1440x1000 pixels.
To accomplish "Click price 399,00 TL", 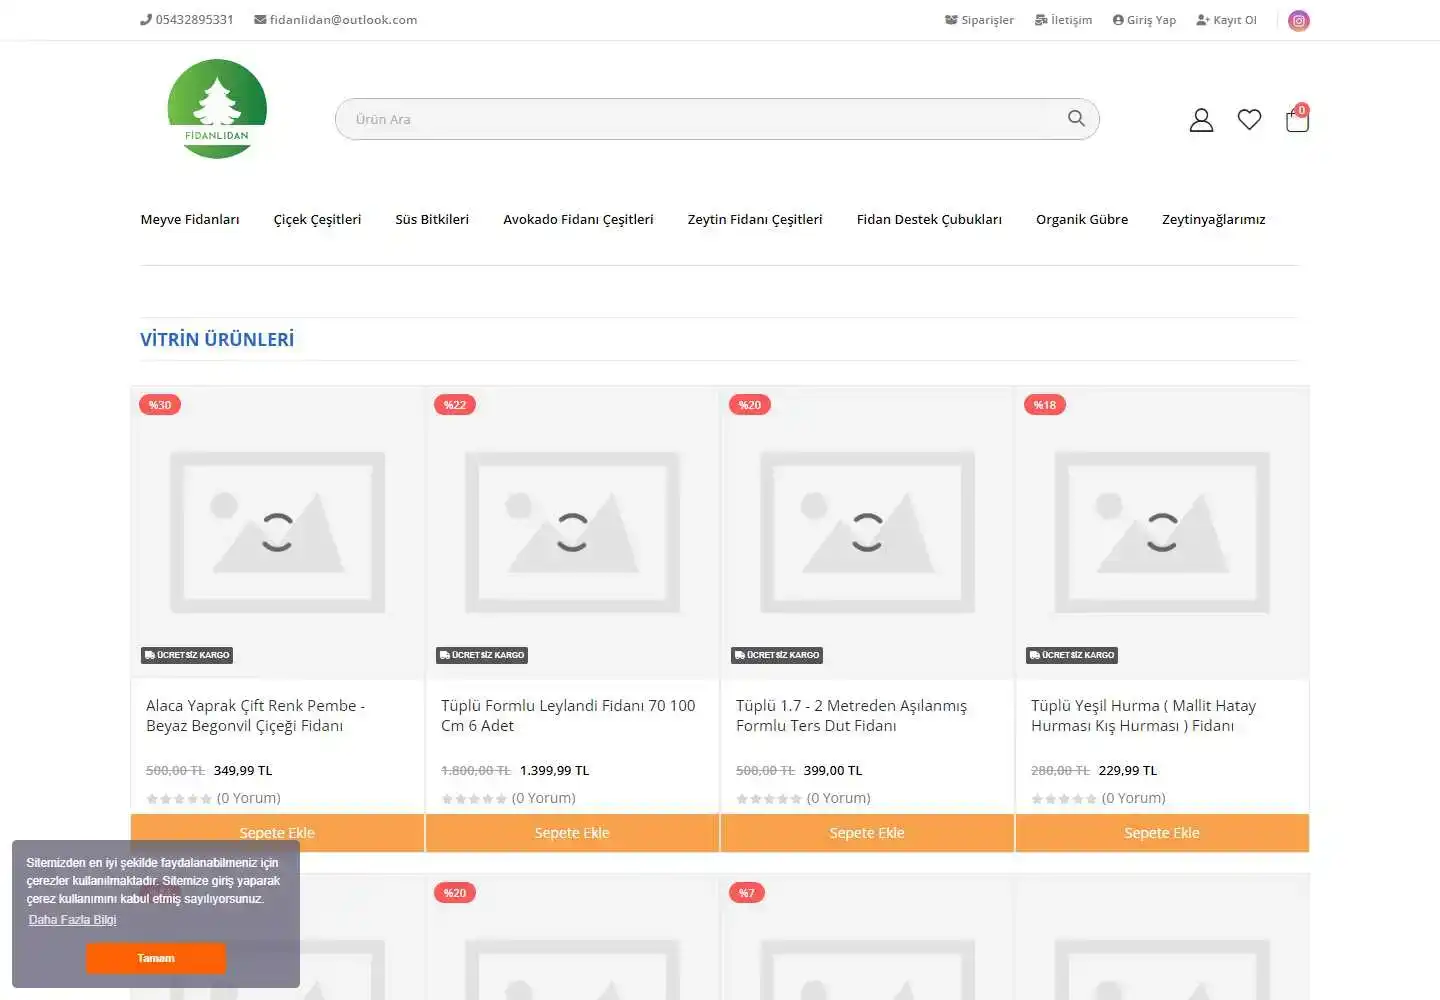I will 833,770.
